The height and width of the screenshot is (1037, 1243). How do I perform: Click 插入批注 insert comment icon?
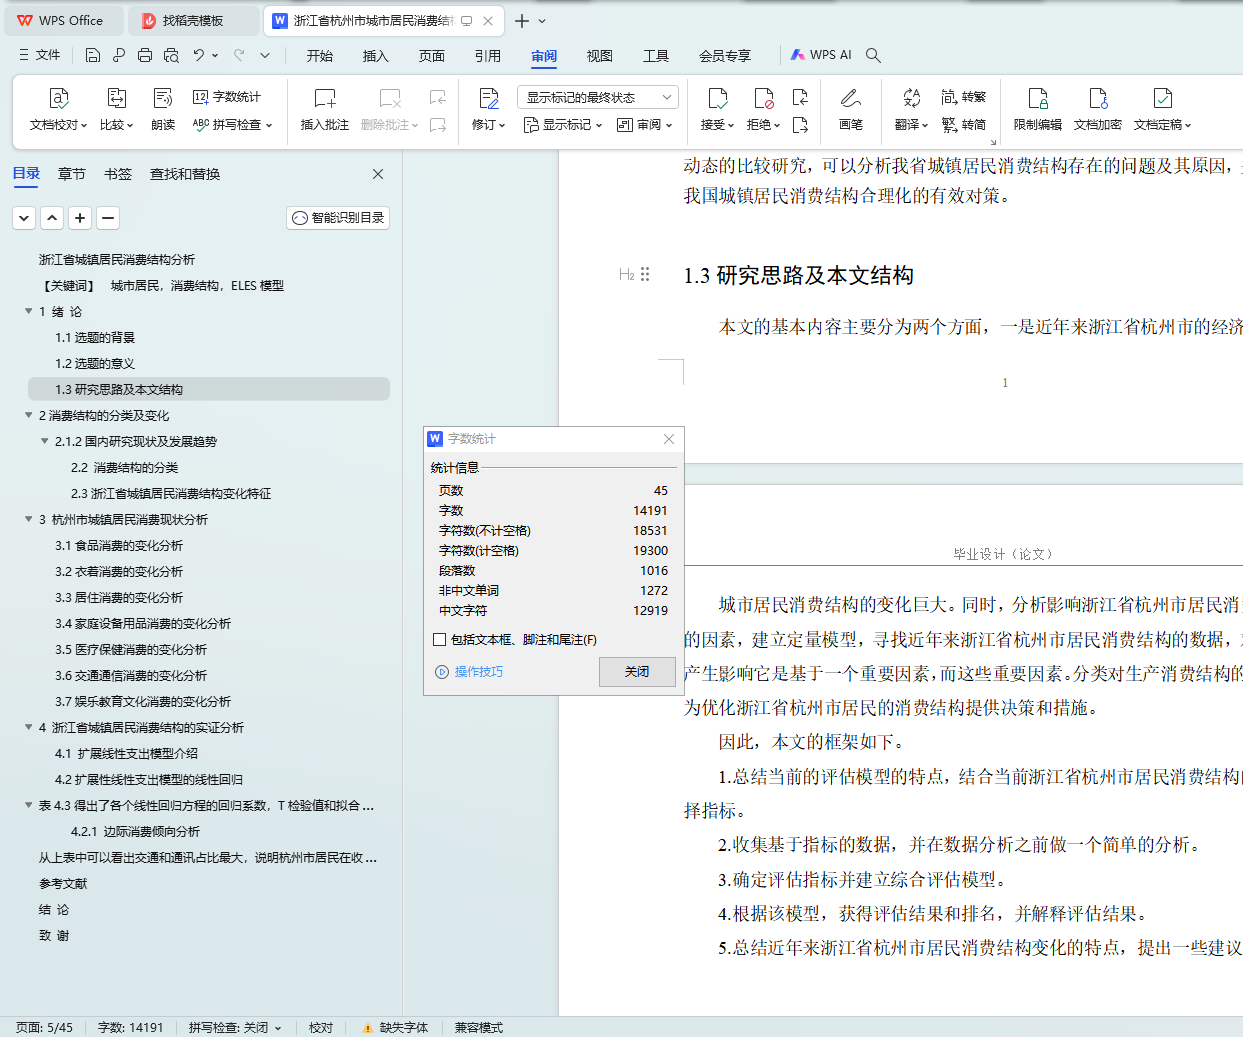click(325, 110)
